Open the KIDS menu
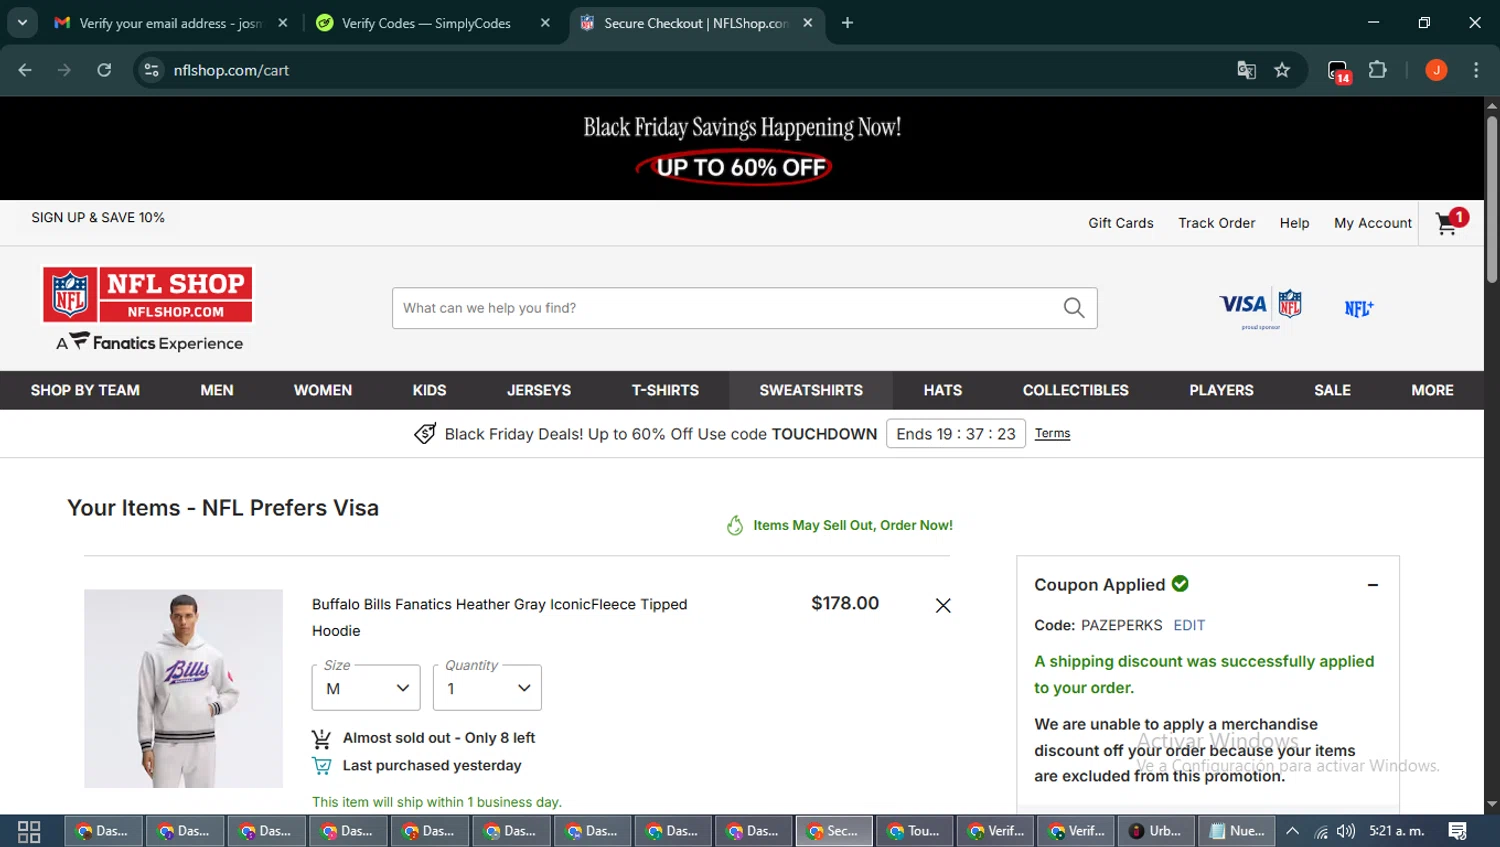Screen dimensions: 1500x847 point(430,390)
